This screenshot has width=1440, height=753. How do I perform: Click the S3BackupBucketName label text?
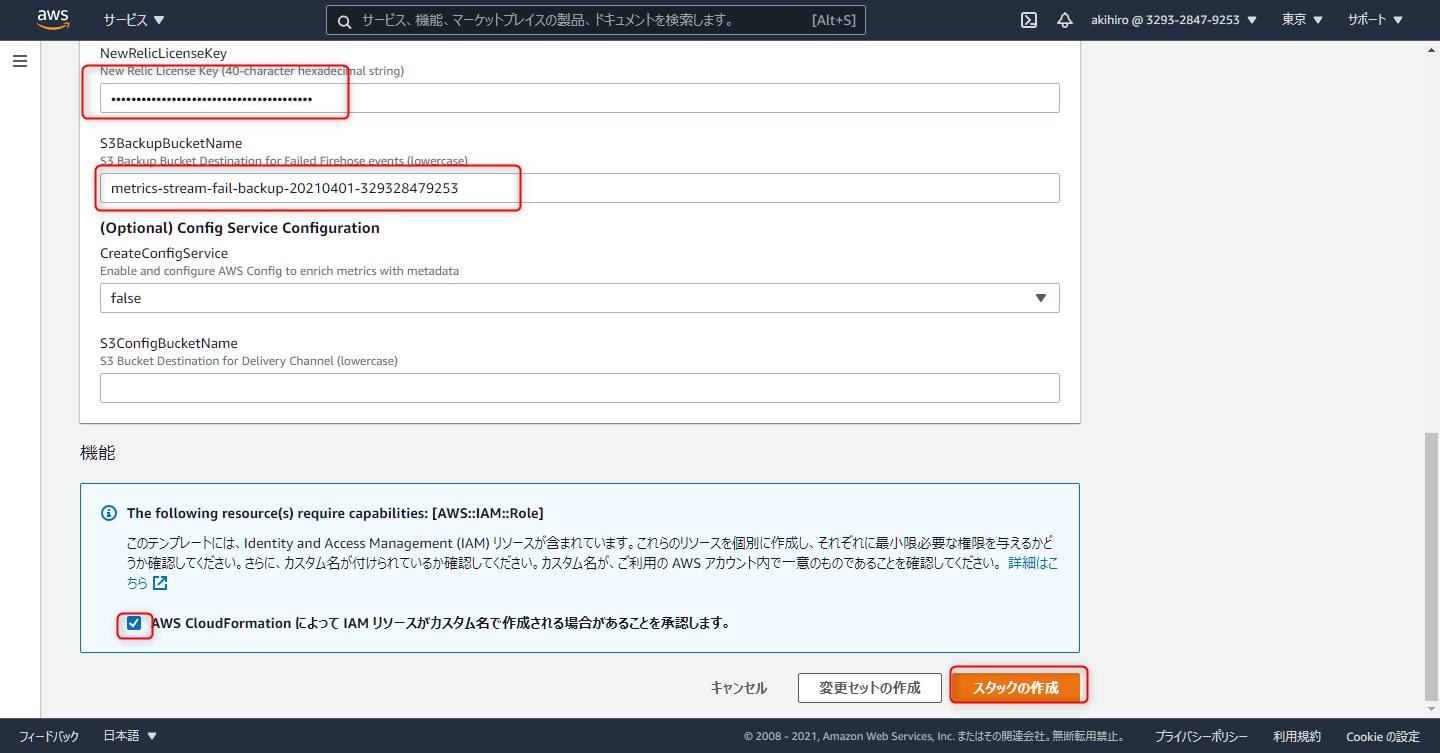171,143
